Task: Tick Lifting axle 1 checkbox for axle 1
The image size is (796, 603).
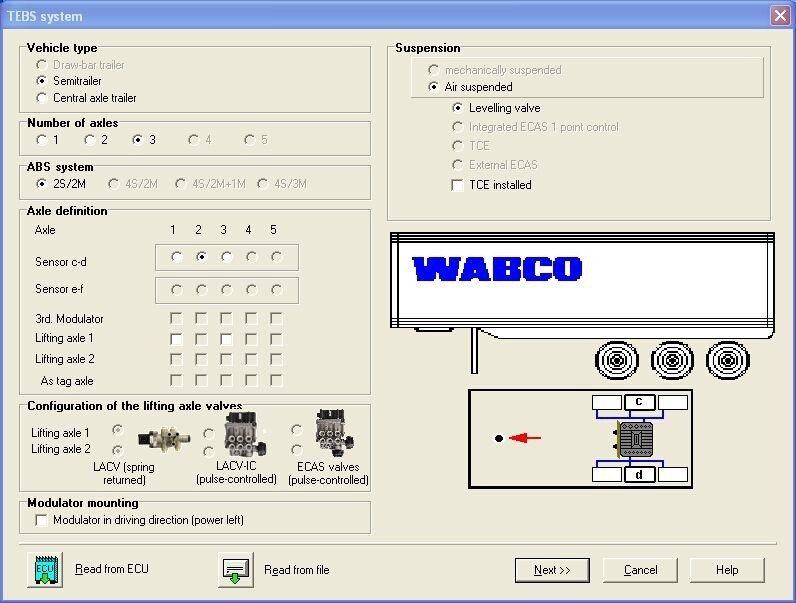Action: point(176,339)
